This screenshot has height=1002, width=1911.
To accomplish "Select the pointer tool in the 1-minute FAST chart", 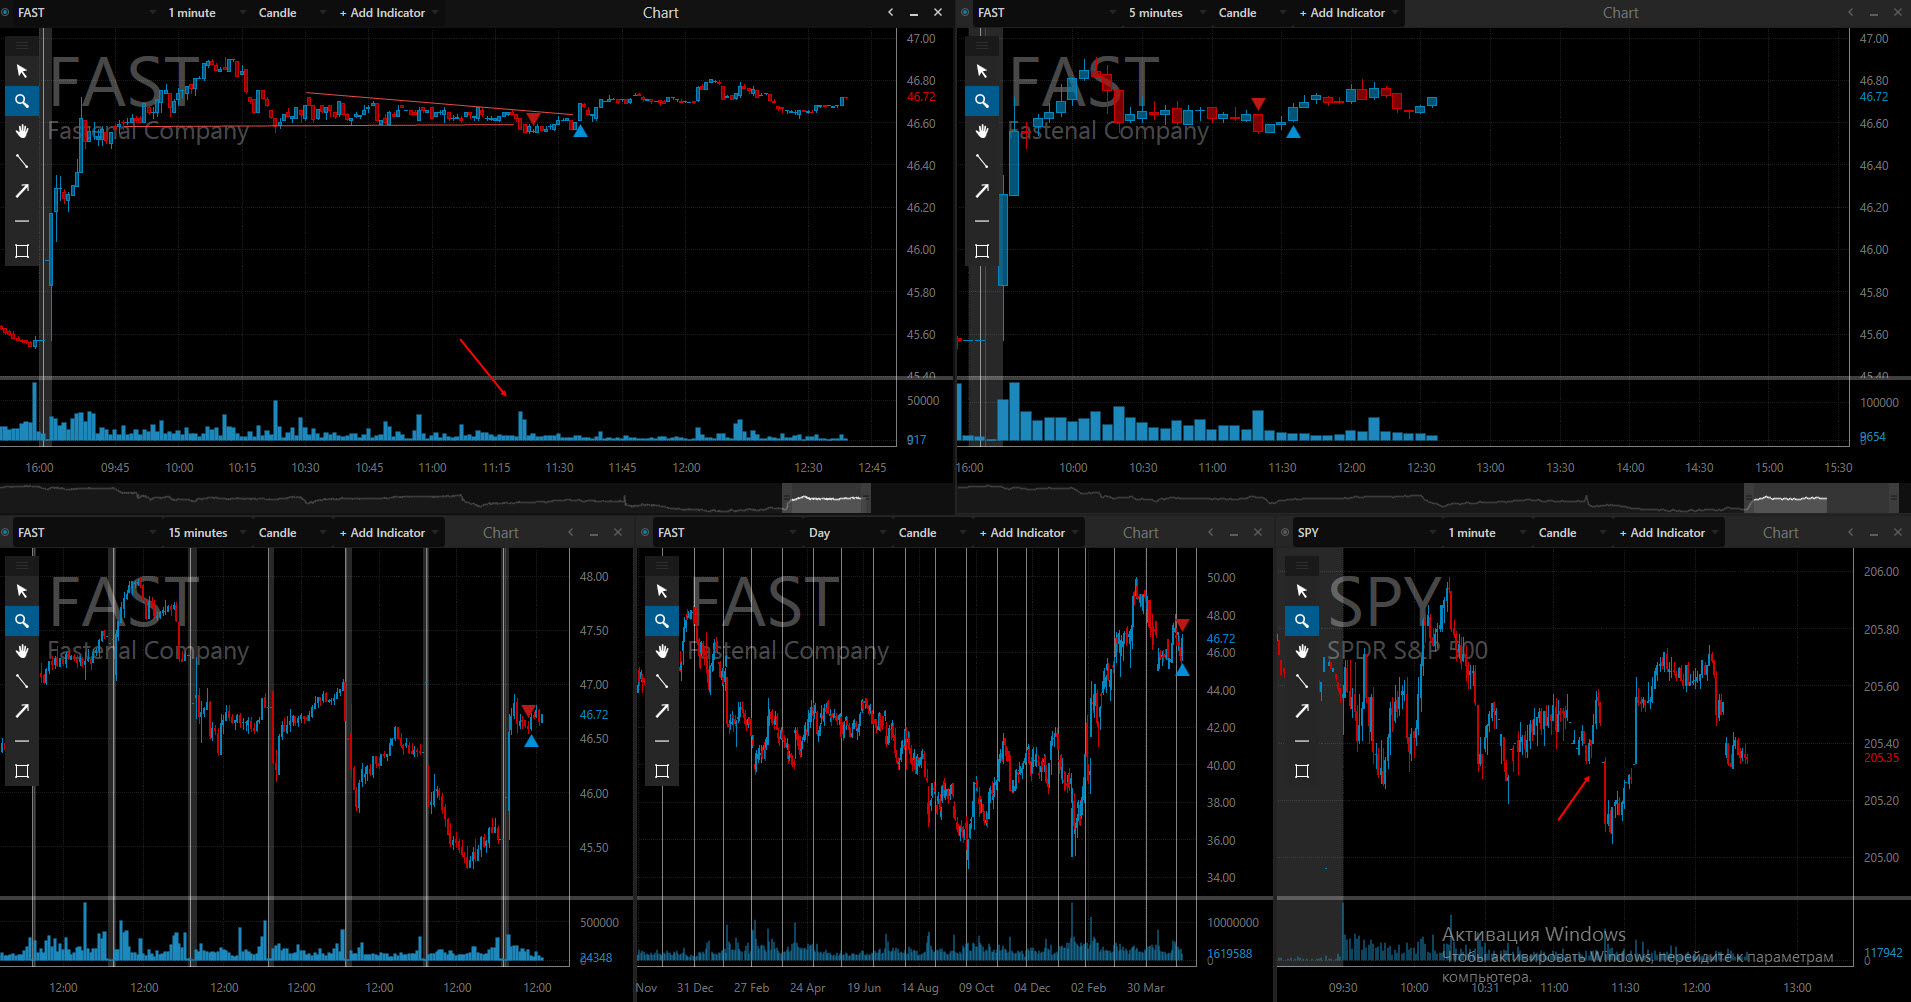I will click(x=22, y=71).
